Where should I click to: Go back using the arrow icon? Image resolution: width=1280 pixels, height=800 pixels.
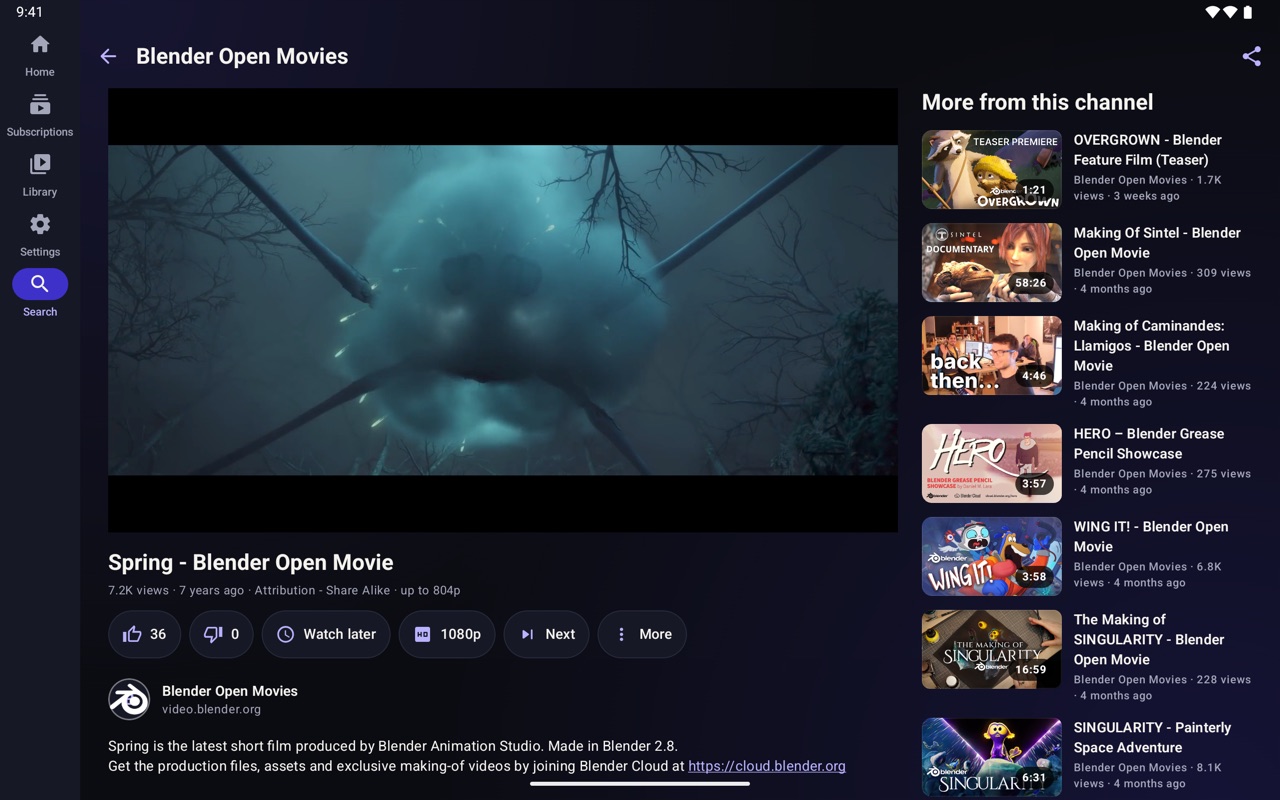(108, 57)
